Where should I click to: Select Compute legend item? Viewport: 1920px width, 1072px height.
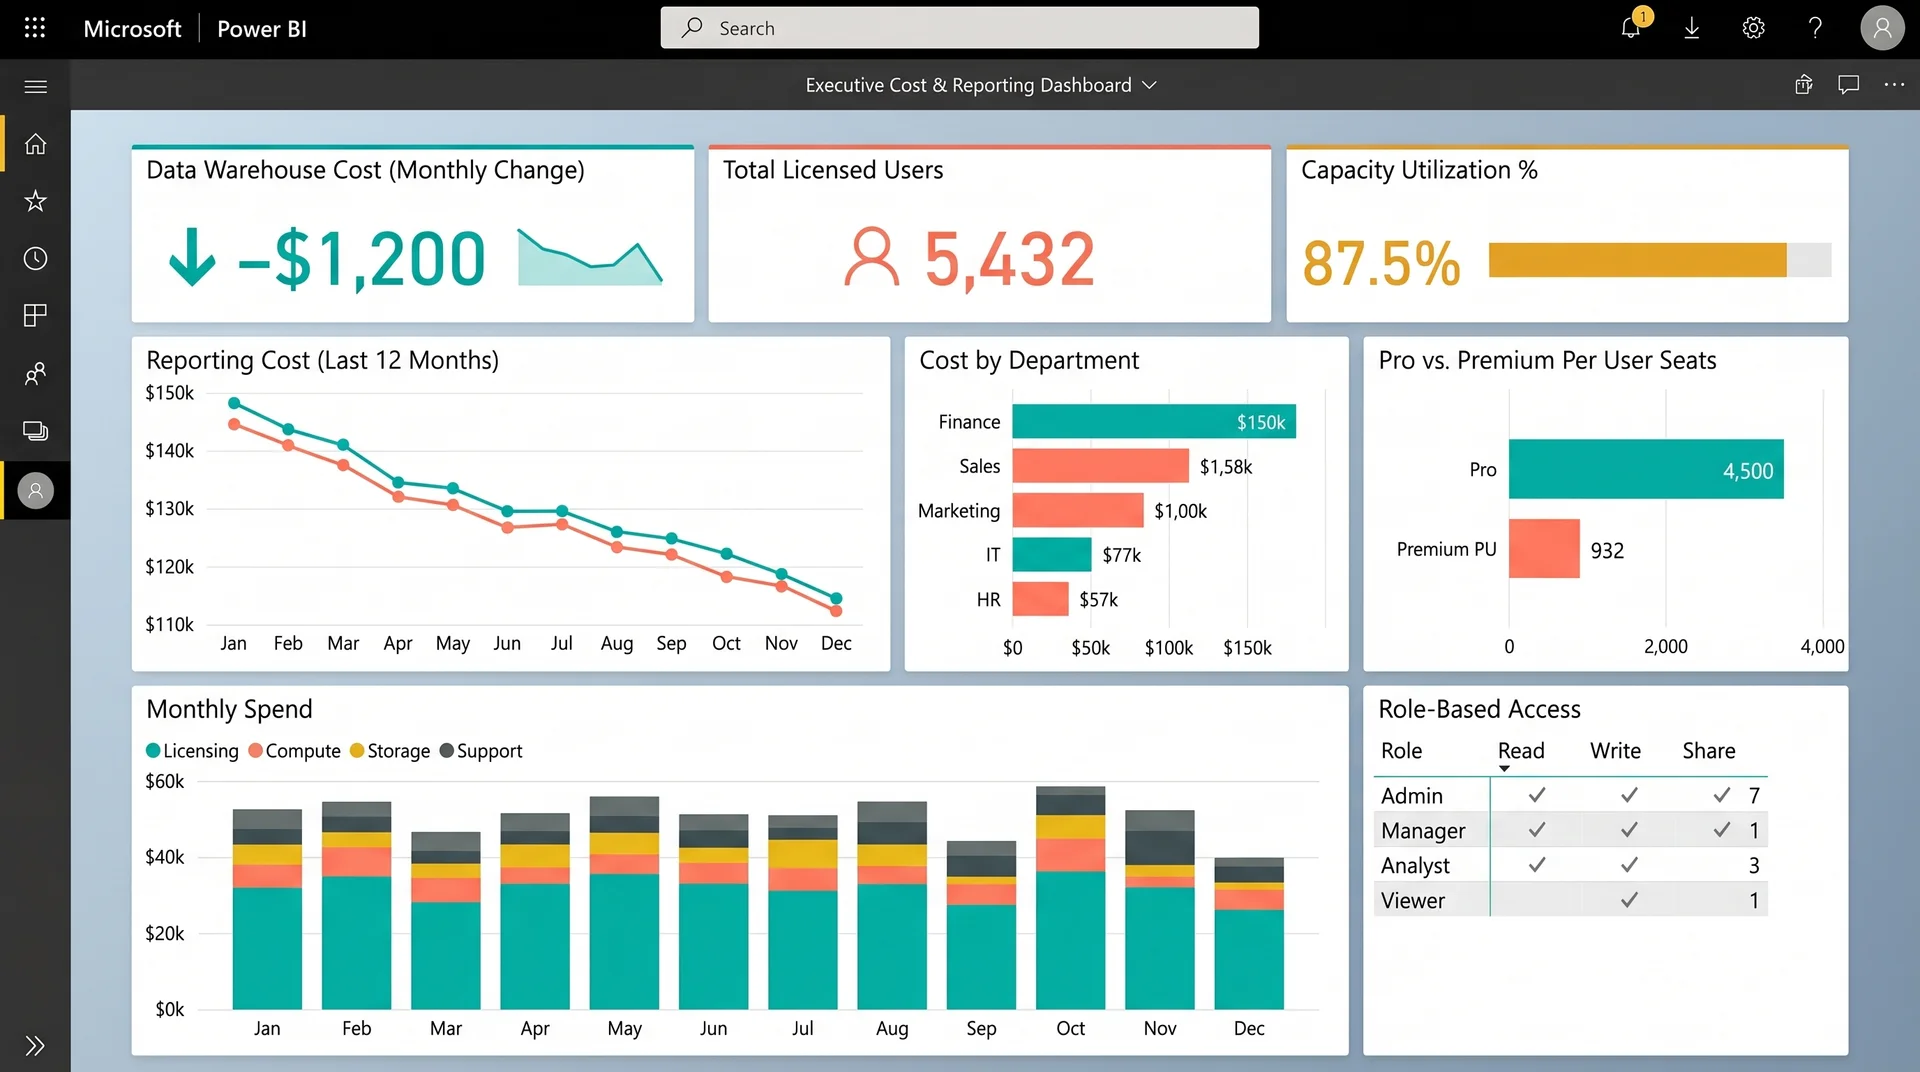(294, 751)
